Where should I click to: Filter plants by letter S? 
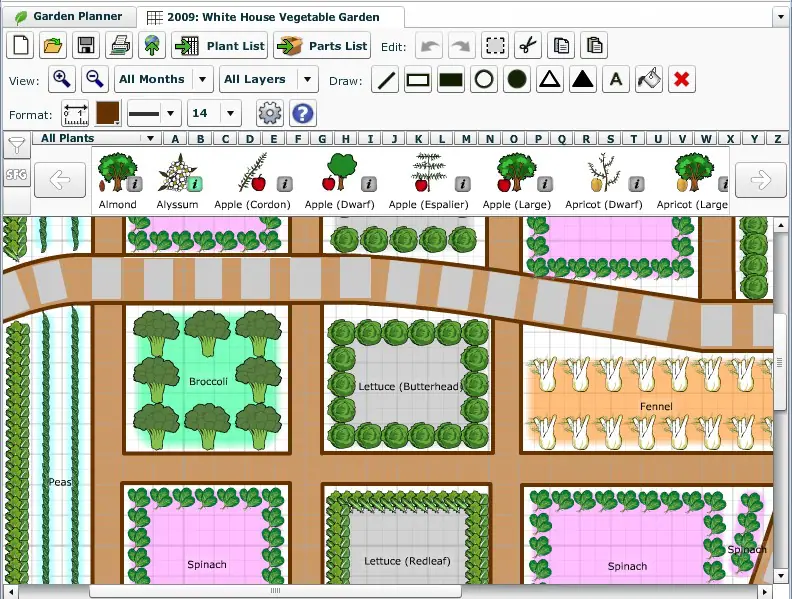(610, 138)
